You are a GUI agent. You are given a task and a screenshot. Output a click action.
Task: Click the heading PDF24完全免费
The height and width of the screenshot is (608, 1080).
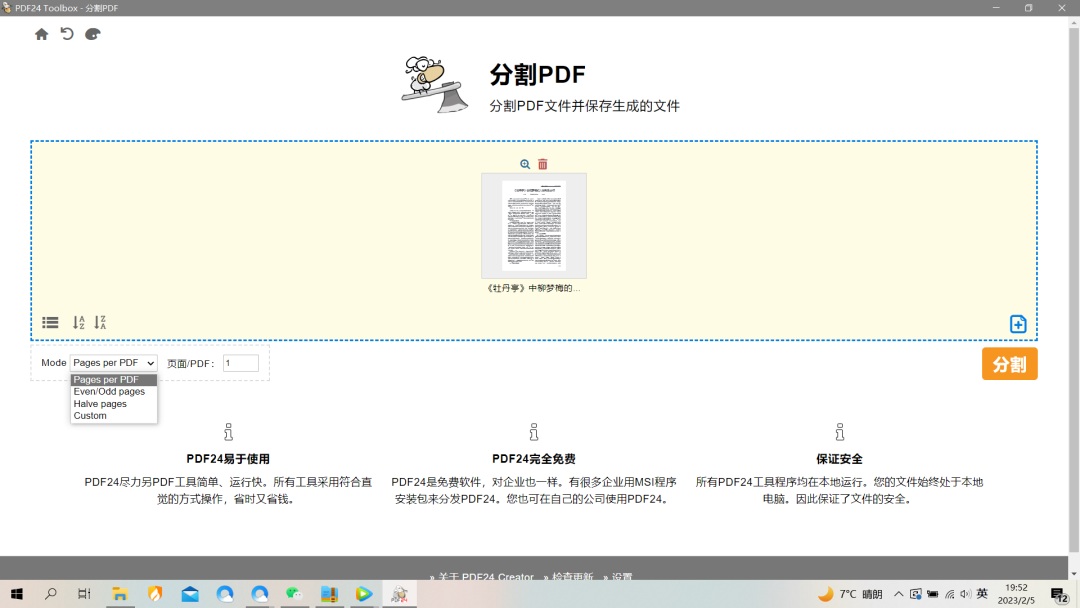click(534, 459)
